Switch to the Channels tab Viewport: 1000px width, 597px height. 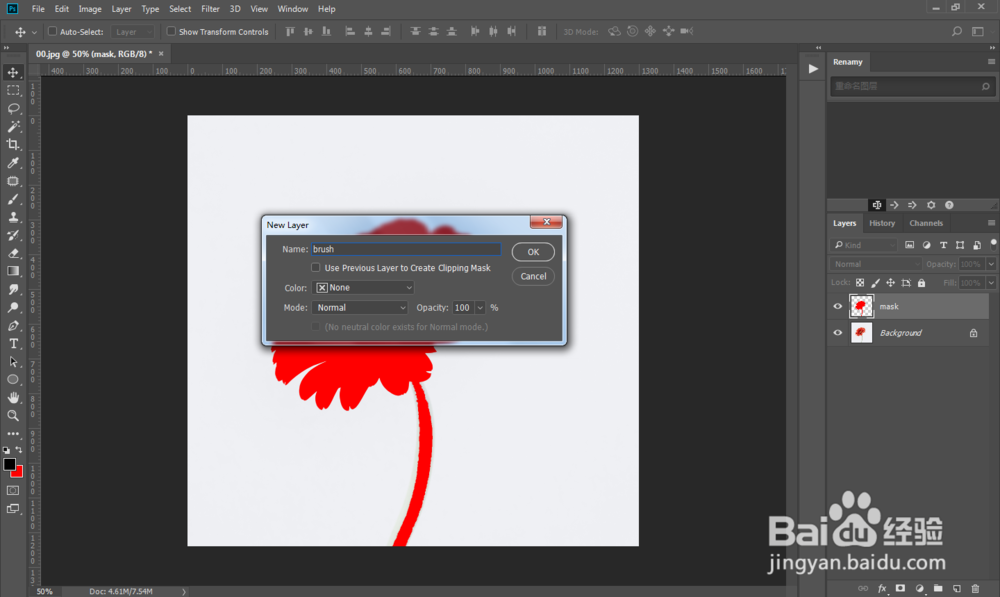point(926,223)
